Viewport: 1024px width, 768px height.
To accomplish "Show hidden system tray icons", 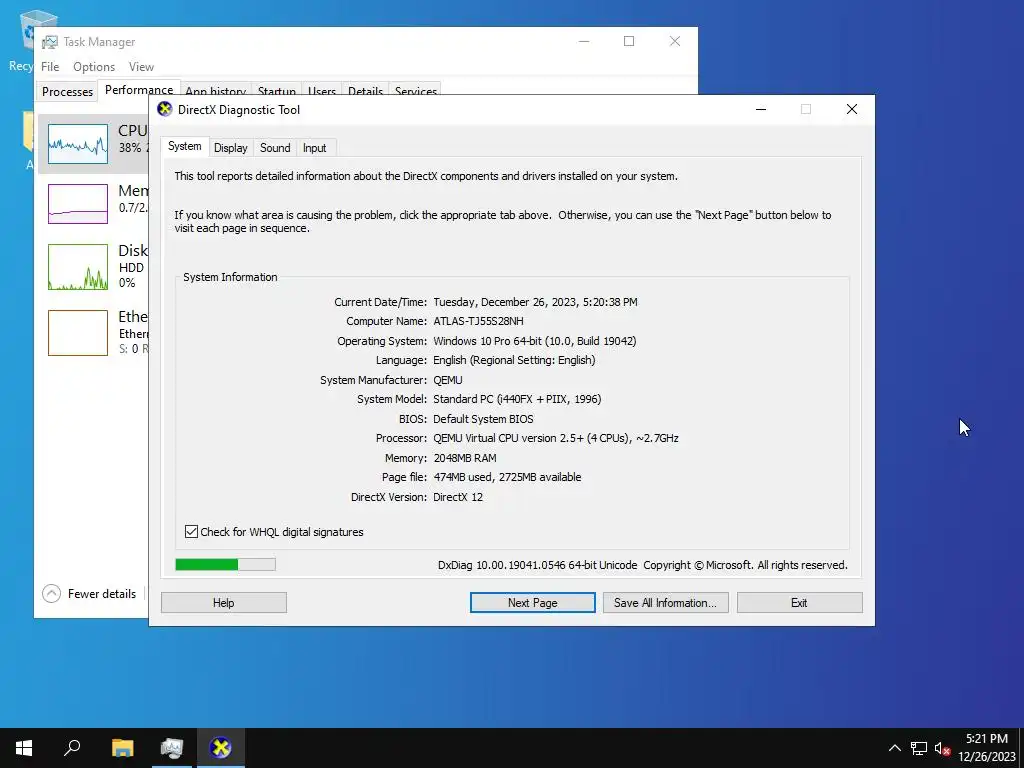I will pyautogui.click(x=895, y=748).
